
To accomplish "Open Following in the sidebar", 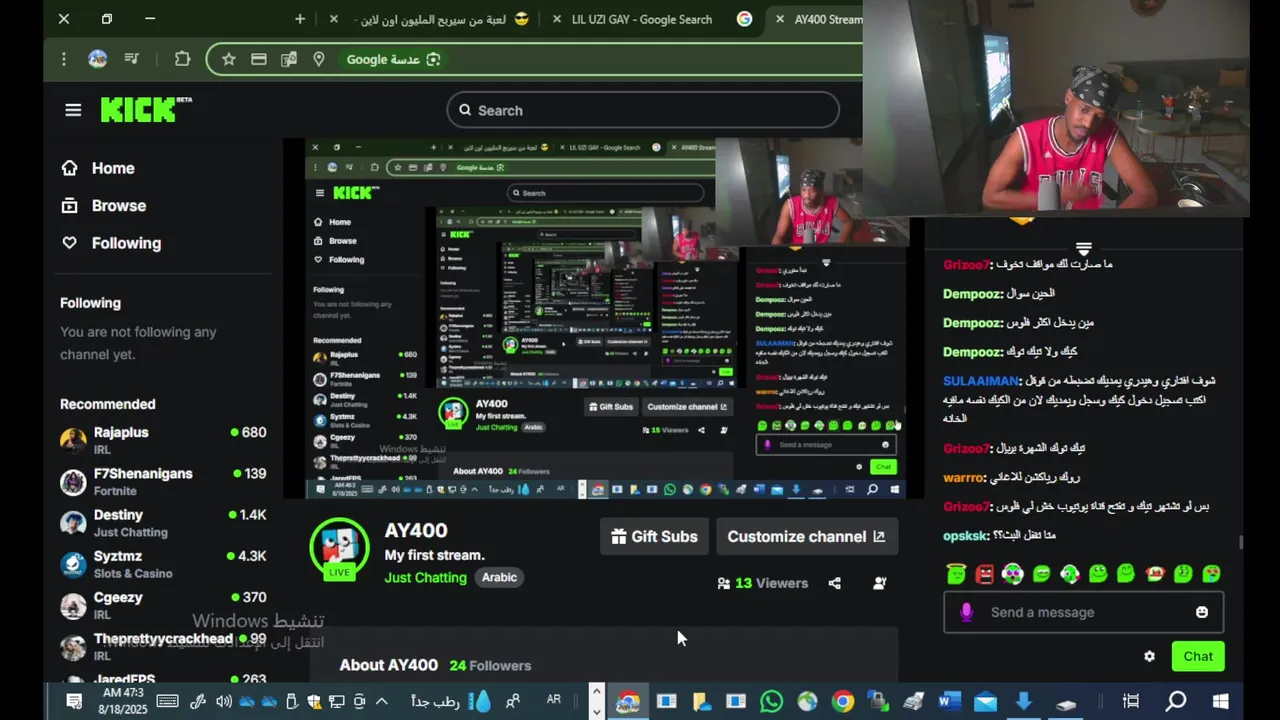I will (x=111, y=243).
